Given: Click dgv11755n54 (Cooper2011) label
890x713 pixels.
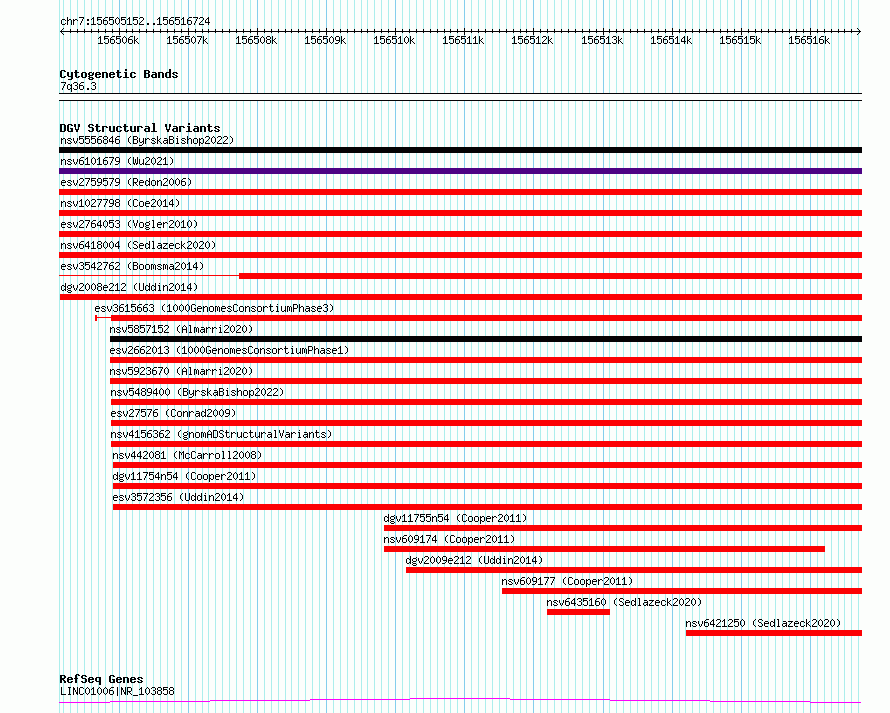Looking at the screenshot, I should pyautogui.click(x=455, y=518).
